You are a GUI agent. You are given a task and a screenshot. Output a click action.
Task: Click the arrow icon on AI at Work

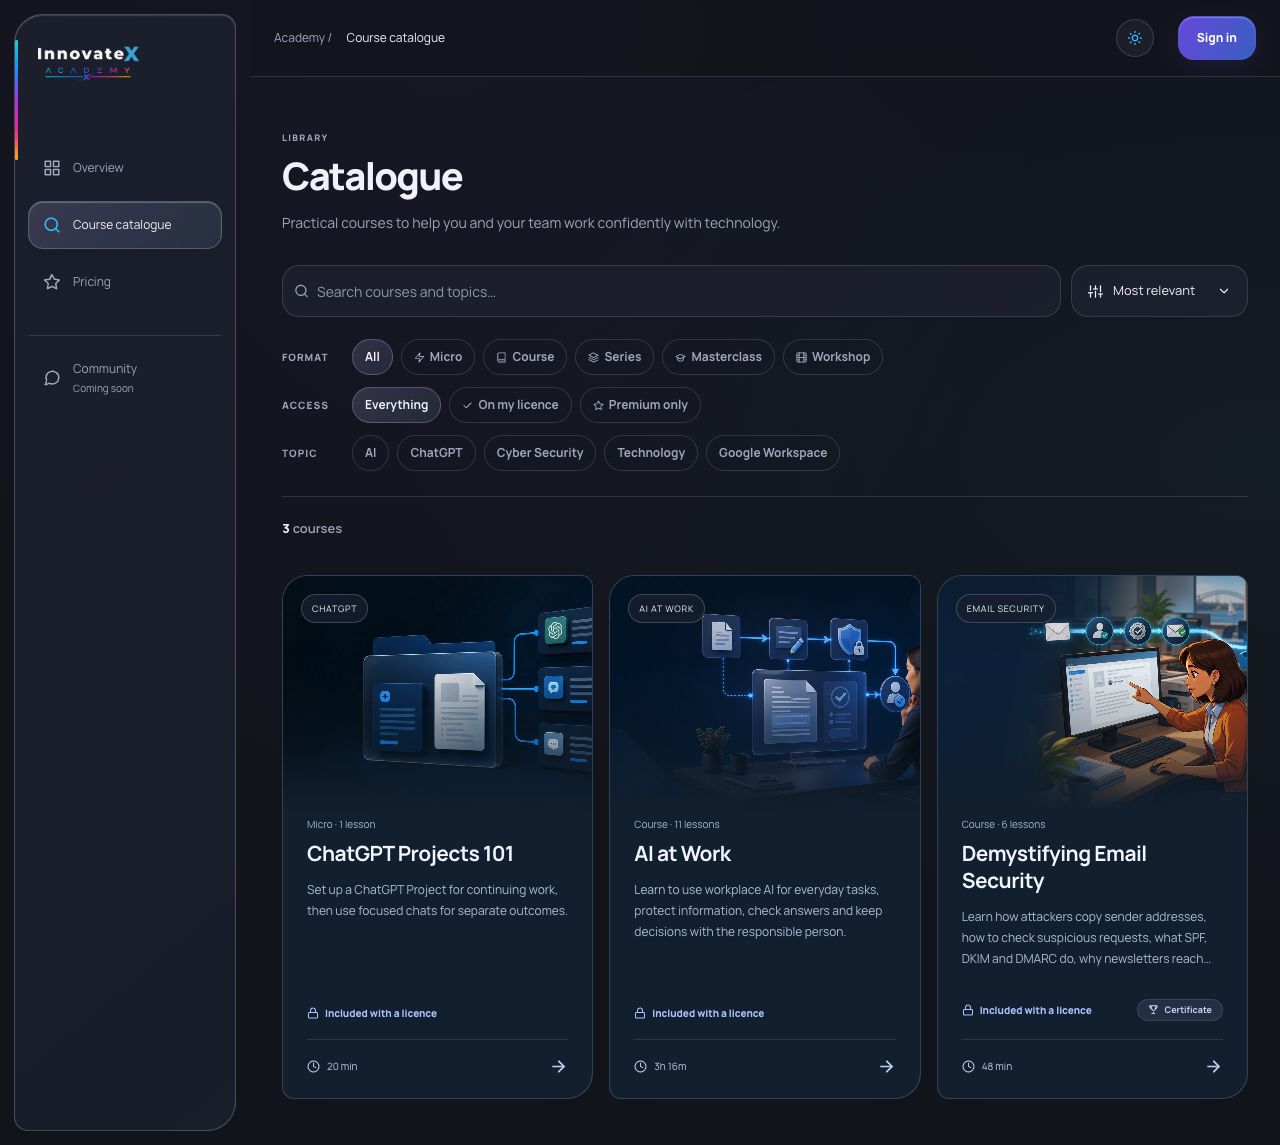(886, 1067)
